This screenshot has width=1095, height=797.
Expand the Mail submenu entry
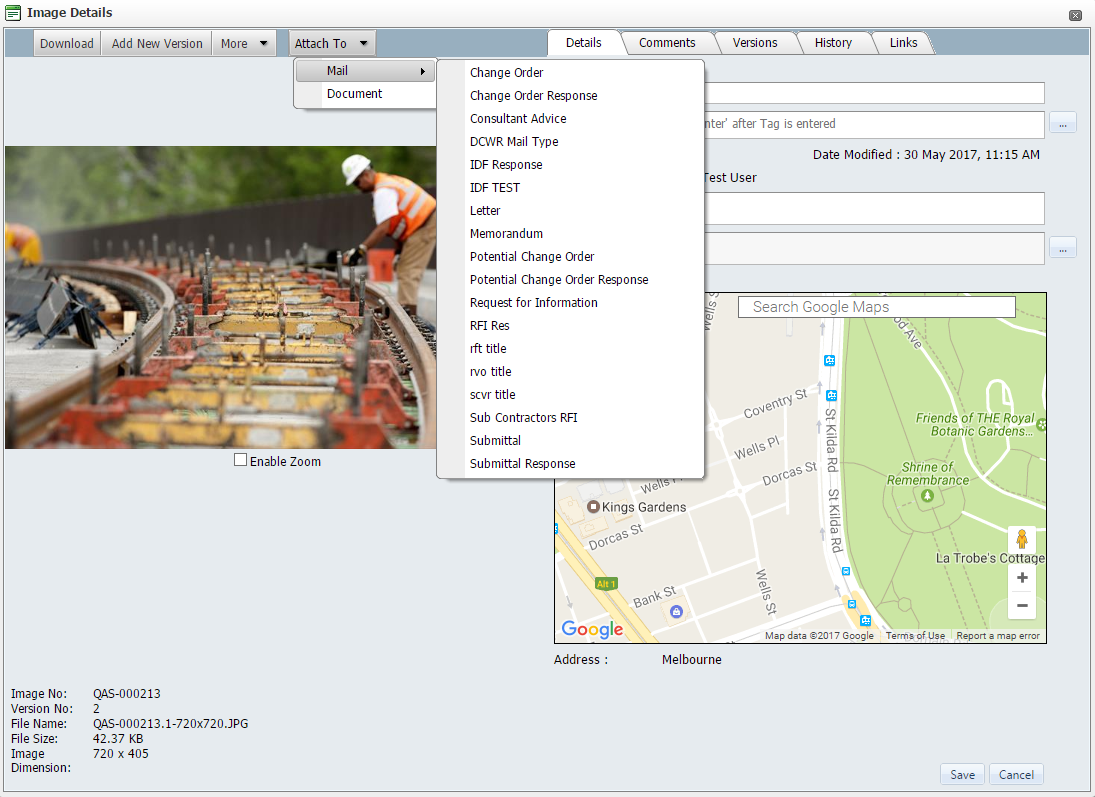coord(365,71)
